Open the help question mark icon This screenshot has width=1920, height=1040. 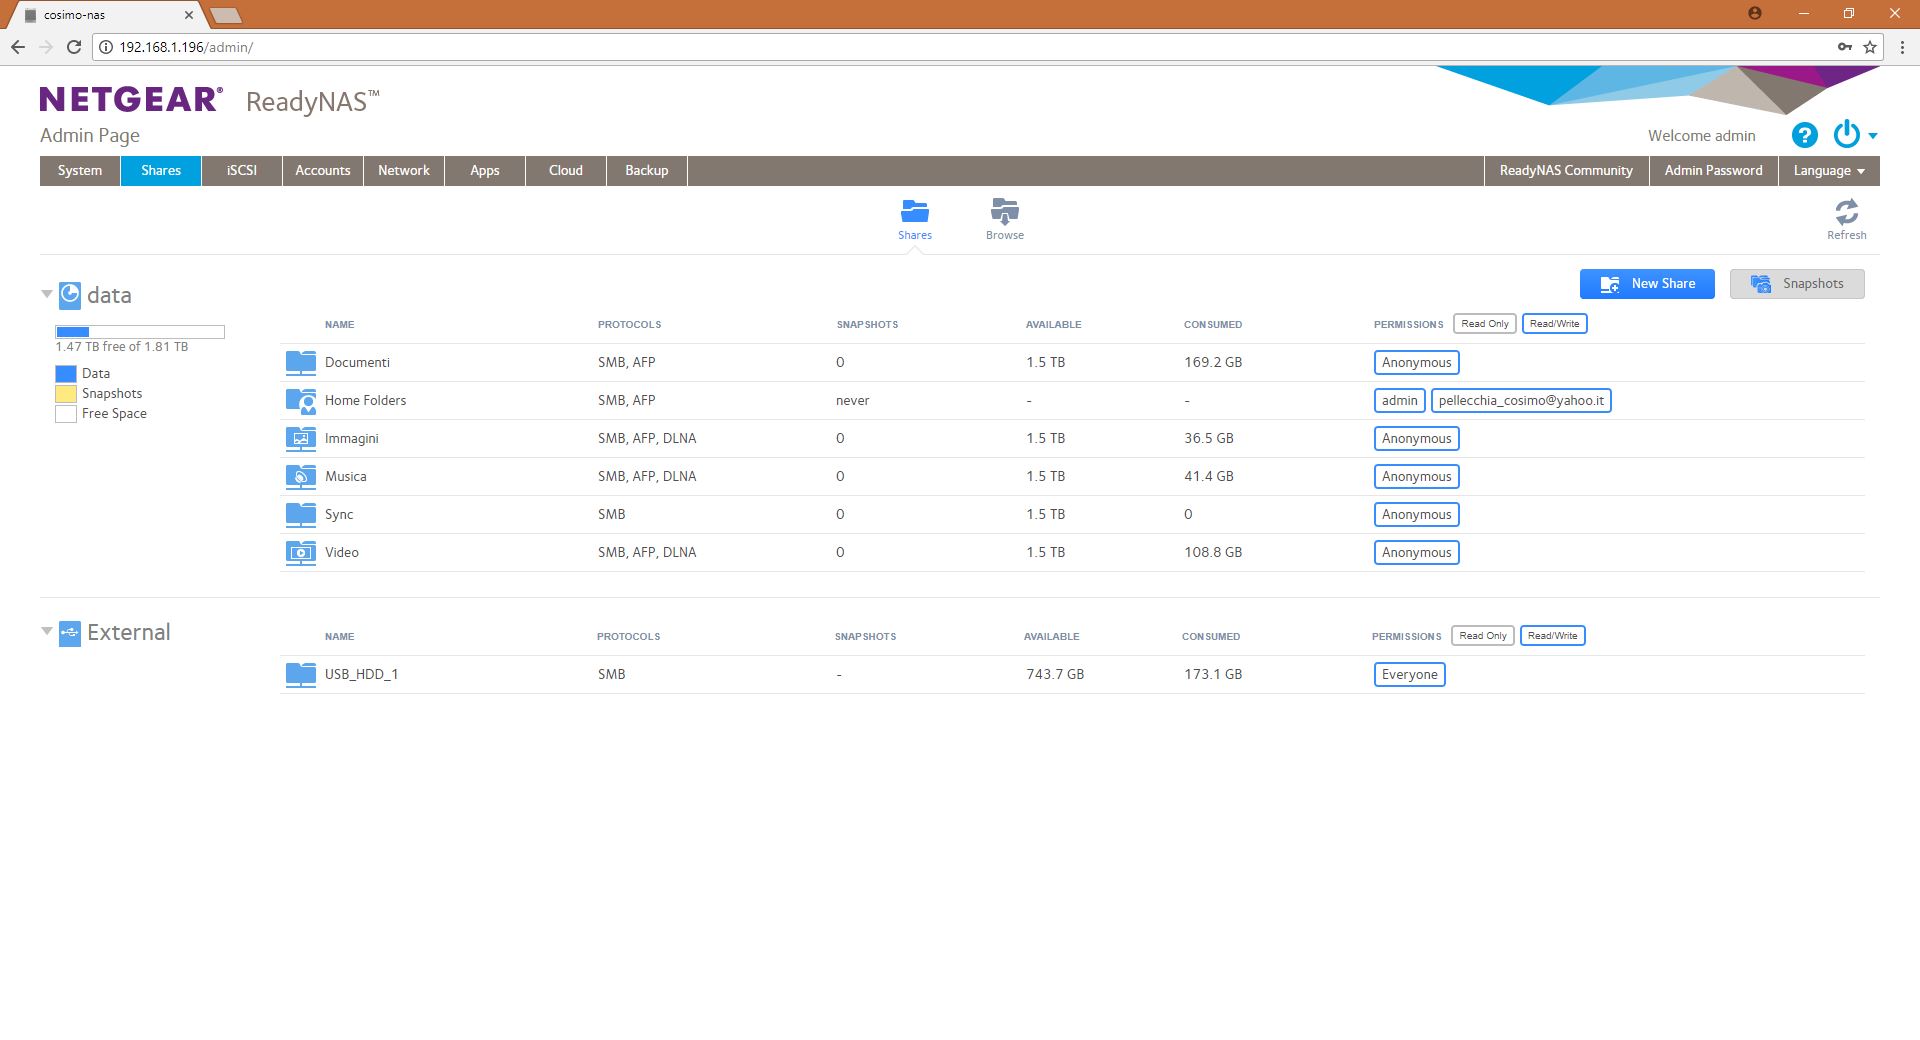pyautogui.click(x=1804, y=135)
